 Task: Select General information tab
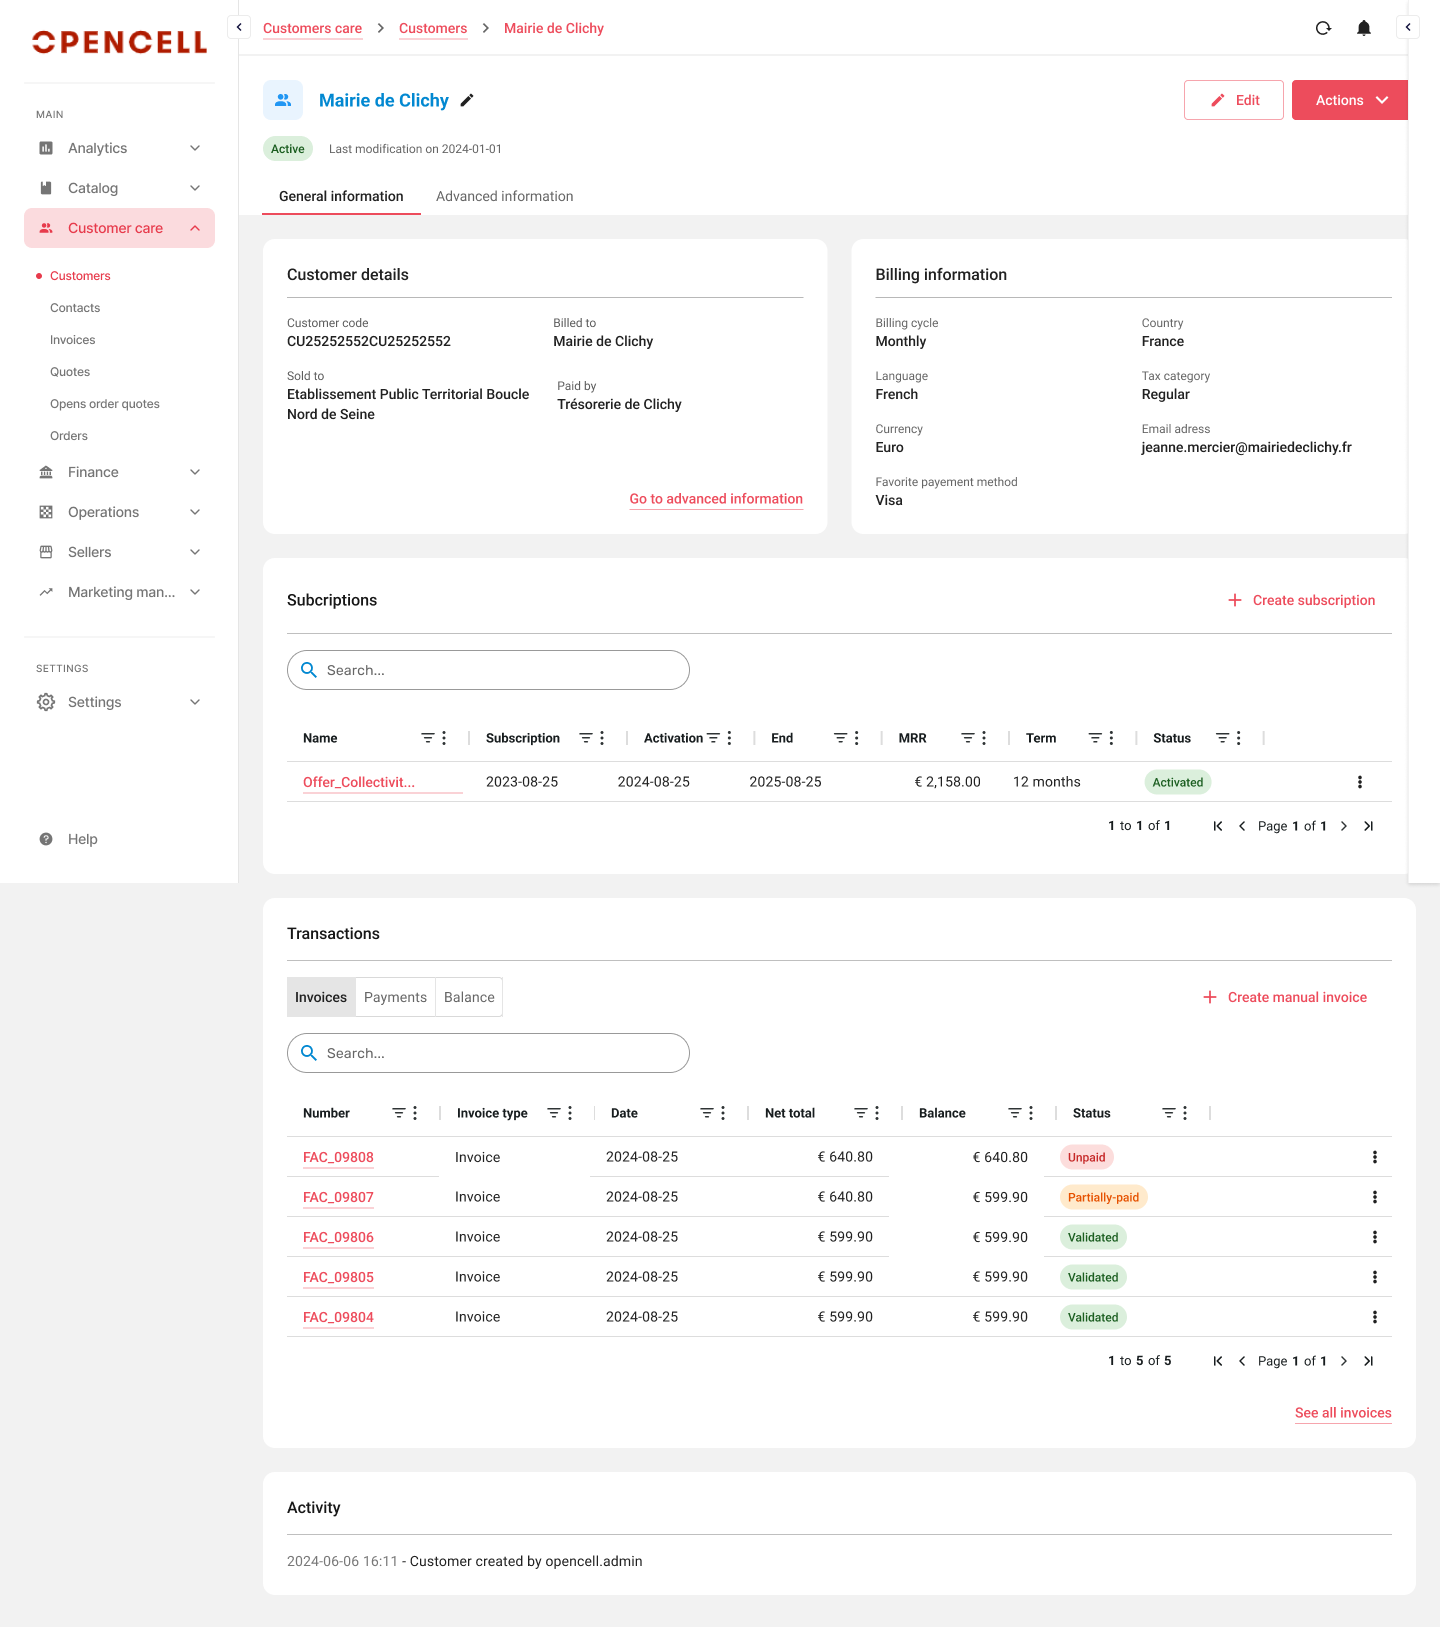[x=341, y=196]
